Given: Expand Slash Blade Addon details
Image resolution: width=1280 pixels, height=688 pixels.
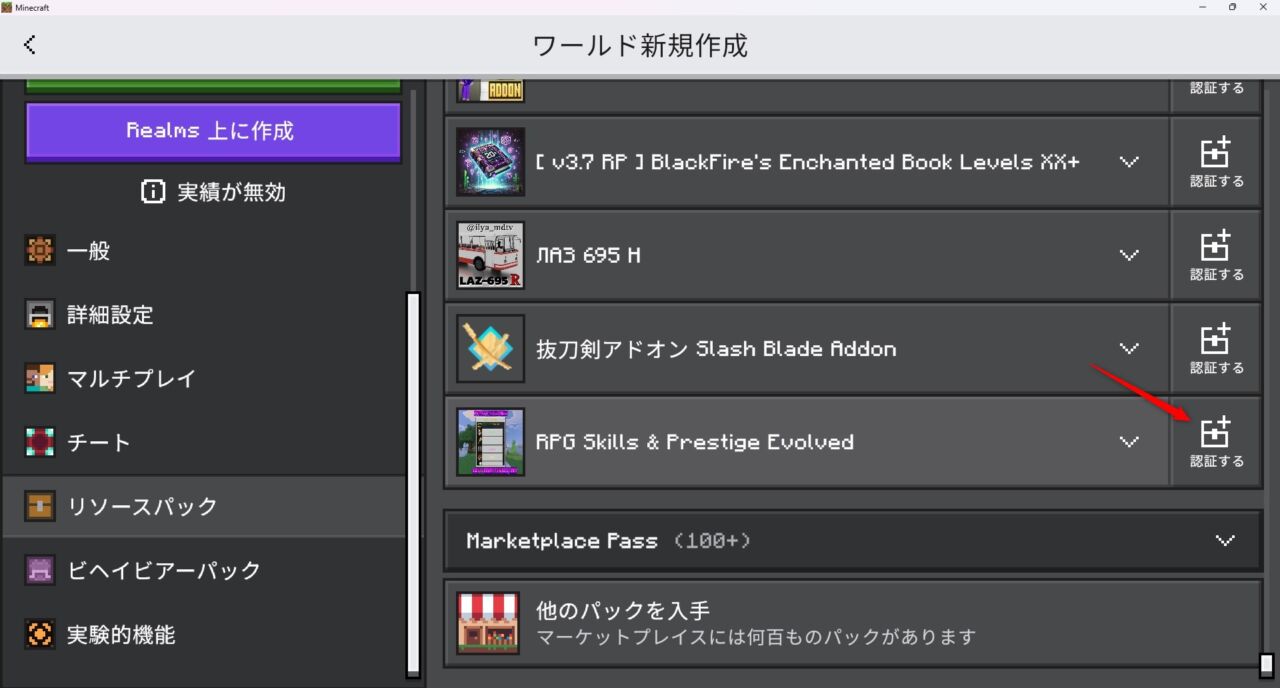Looking at the screenshot, I should 1129,349.
